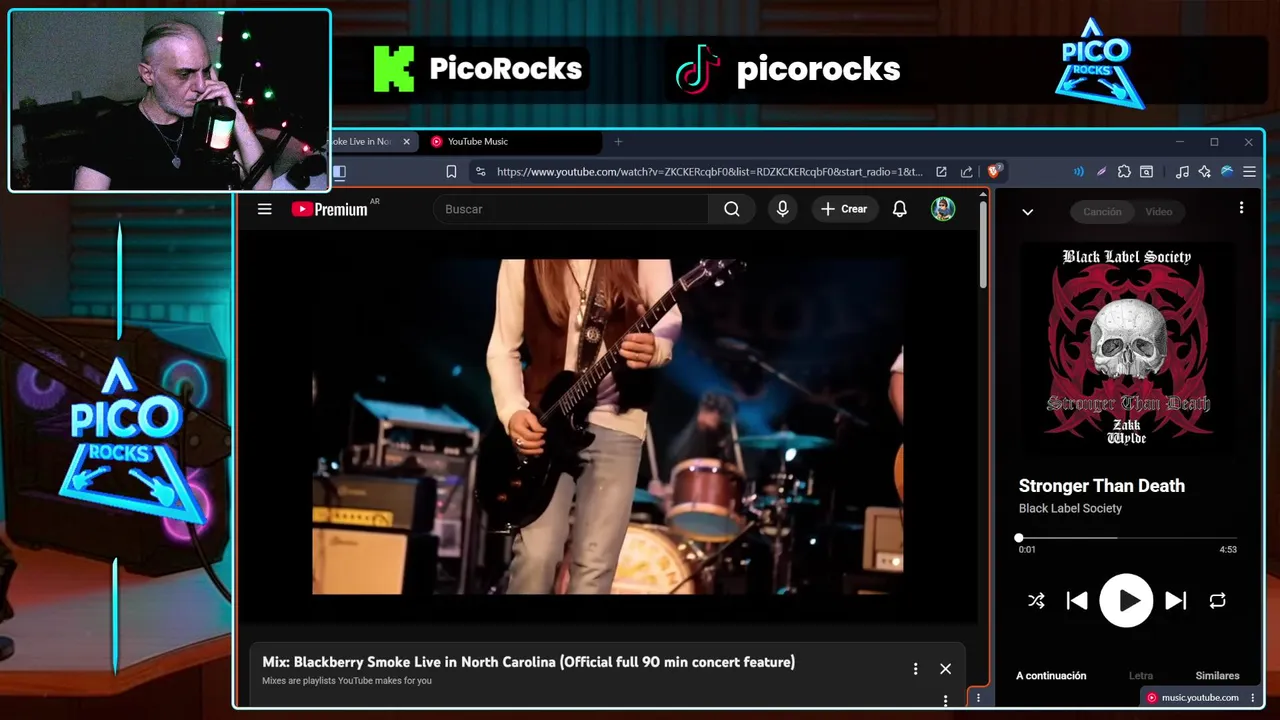Start voice search with the microphone
The height and width of the screenshot is (720, 1280).
click(782, 209)
